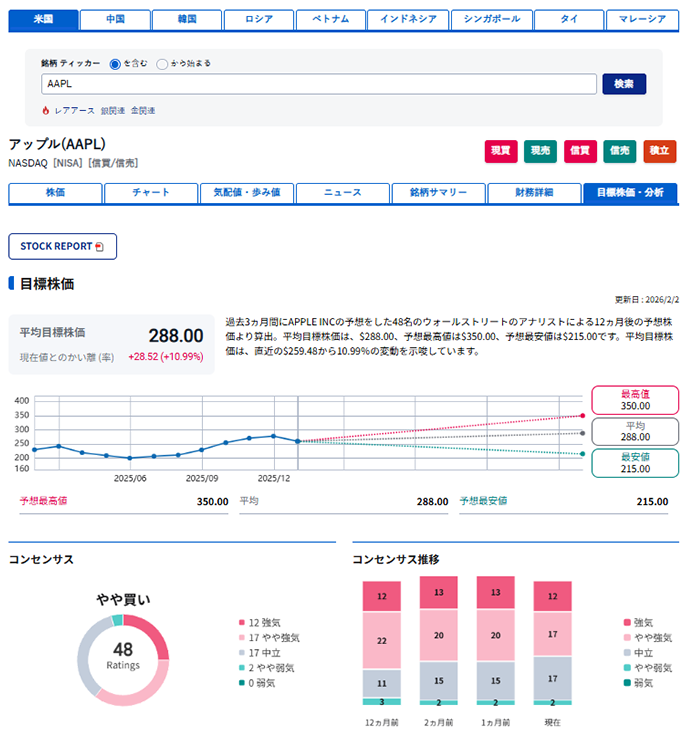Click the 予想最高値 350.00 row
Image resolution: width=690 pixels, height=736 pixels.
[124, 502]
